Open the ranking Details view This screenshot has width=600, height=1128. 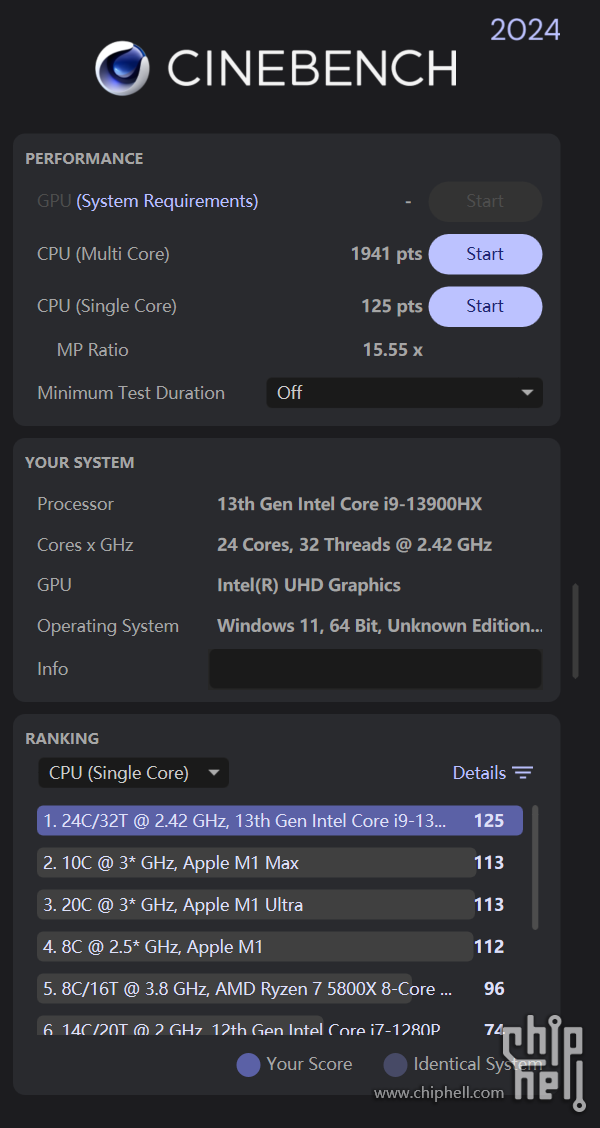point(493,773)
